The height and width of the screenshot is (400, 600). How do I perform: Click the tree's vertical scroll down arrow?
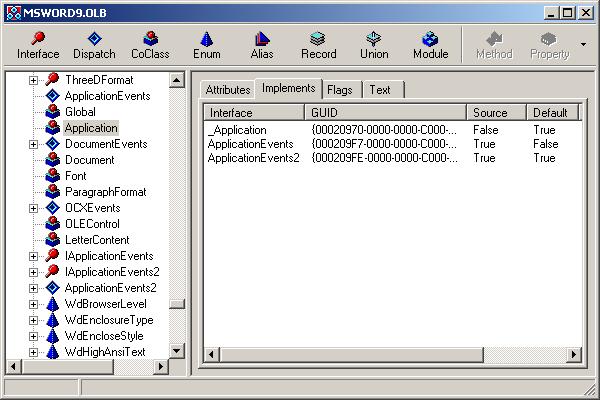click(176, 351)
